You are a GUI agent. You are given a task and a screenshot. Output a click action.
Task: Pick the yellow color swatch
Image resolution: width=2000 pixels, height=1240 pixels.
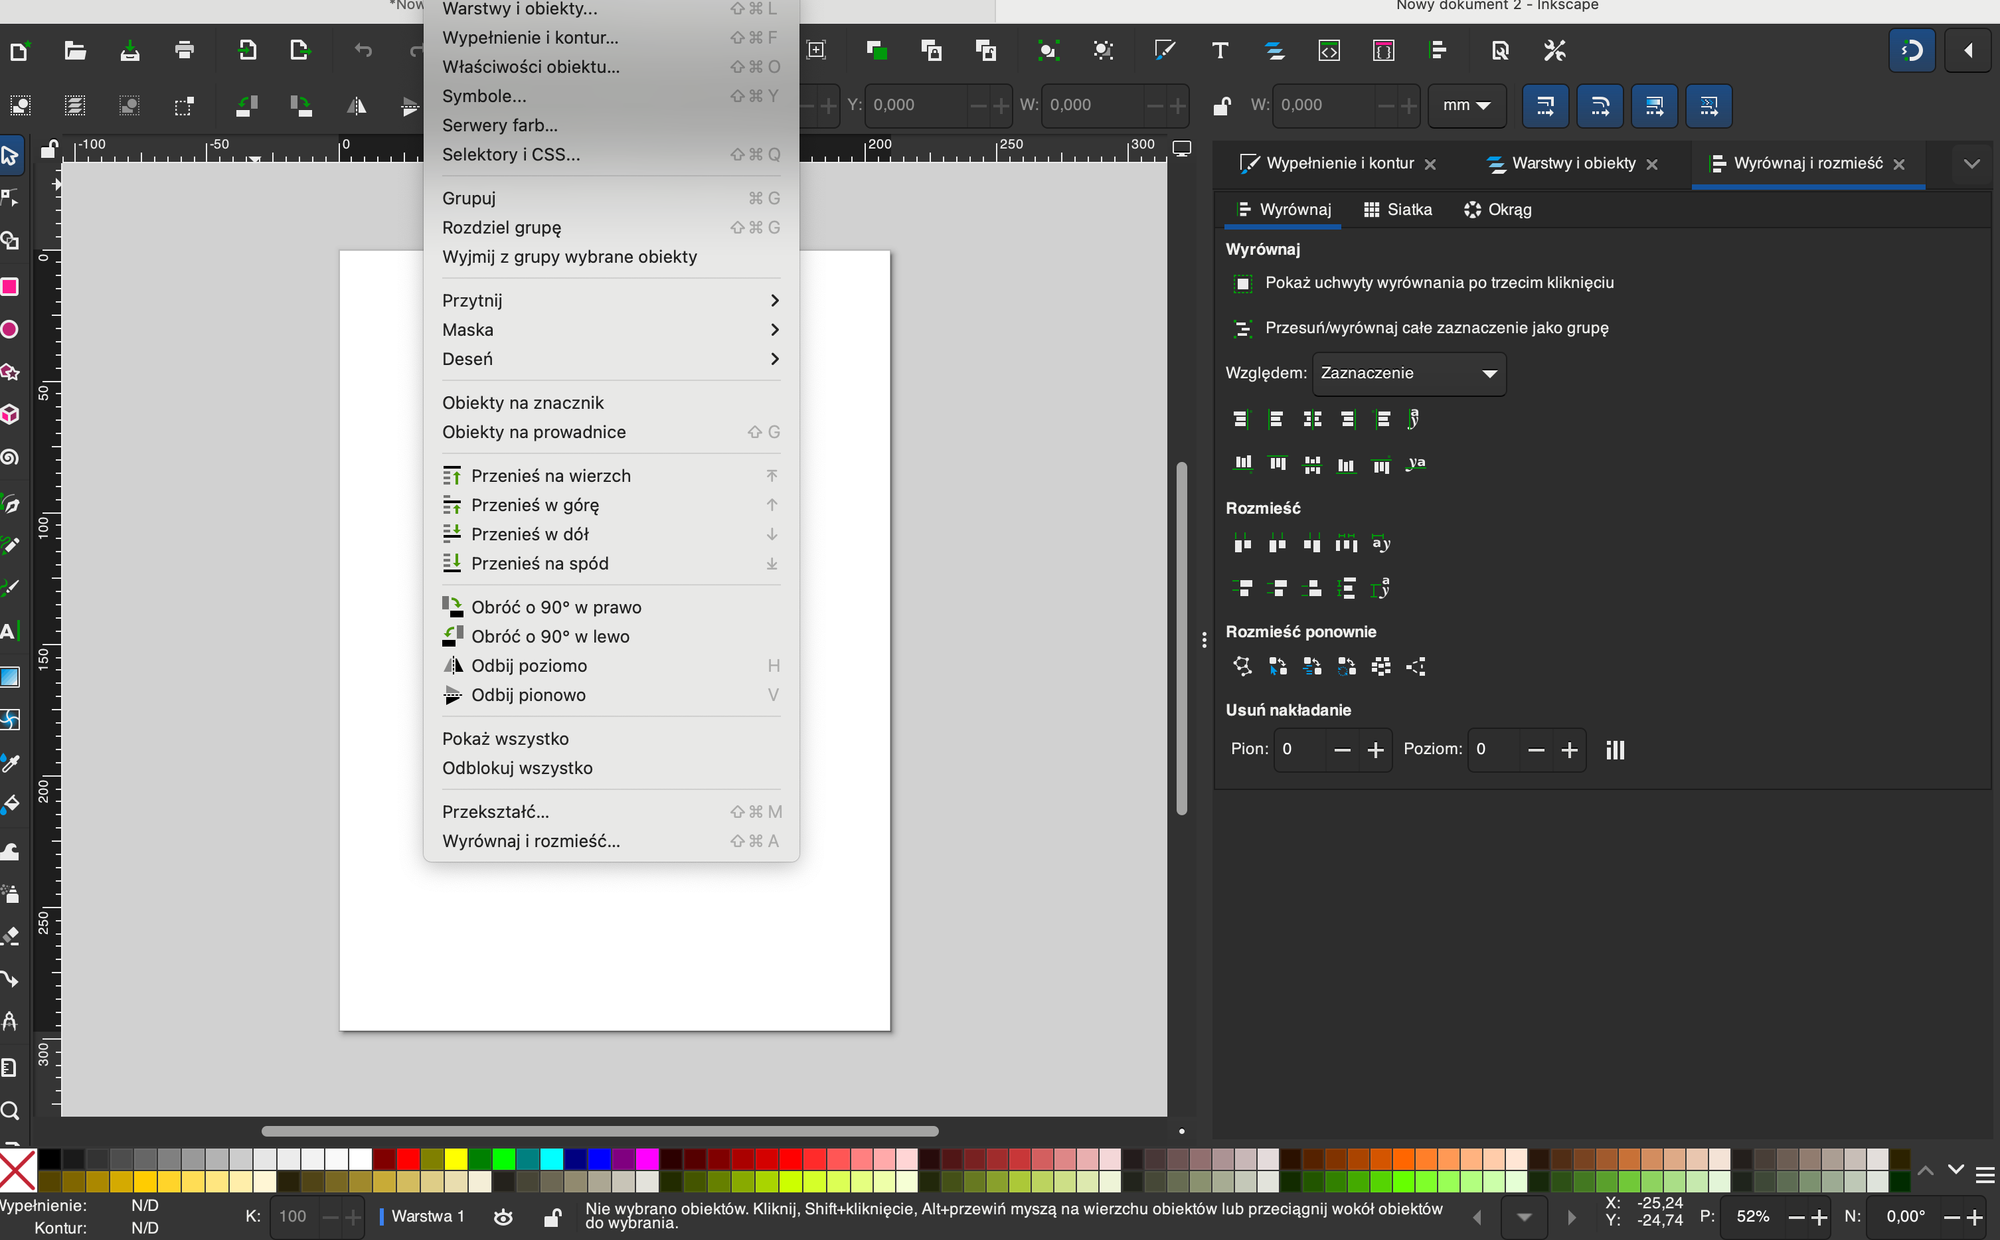coord(456,1159)
